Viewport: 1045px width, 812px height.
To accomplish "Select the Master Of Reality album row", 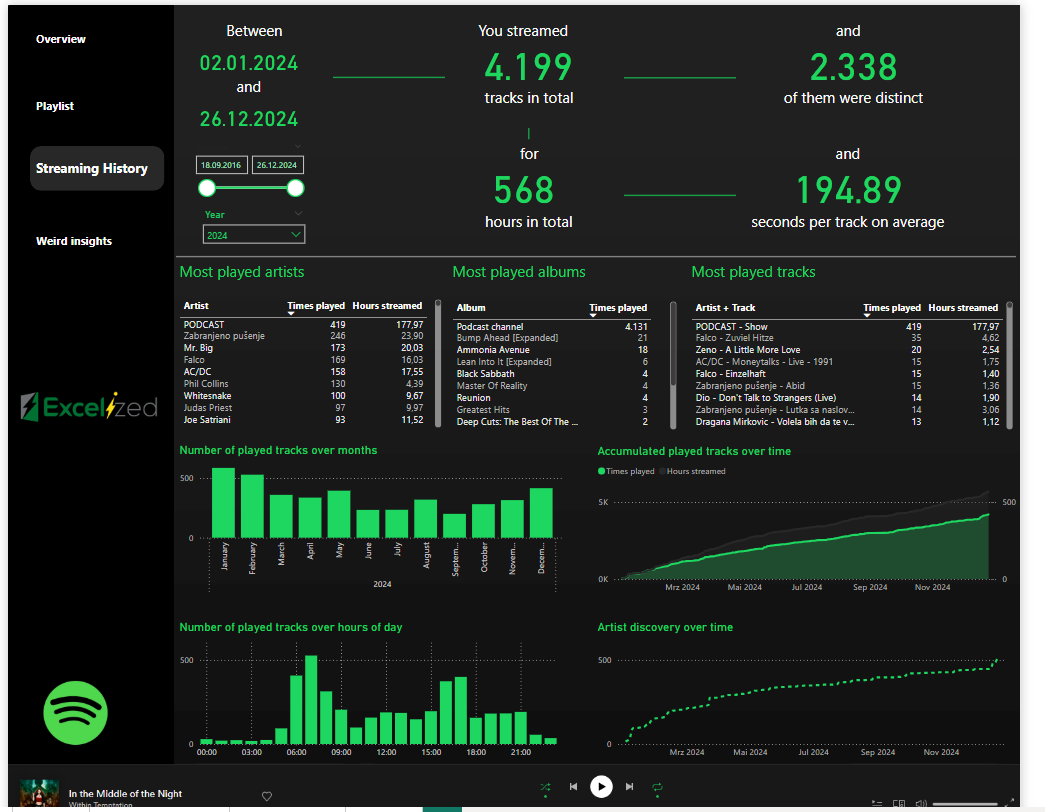I will click(552, 386).
